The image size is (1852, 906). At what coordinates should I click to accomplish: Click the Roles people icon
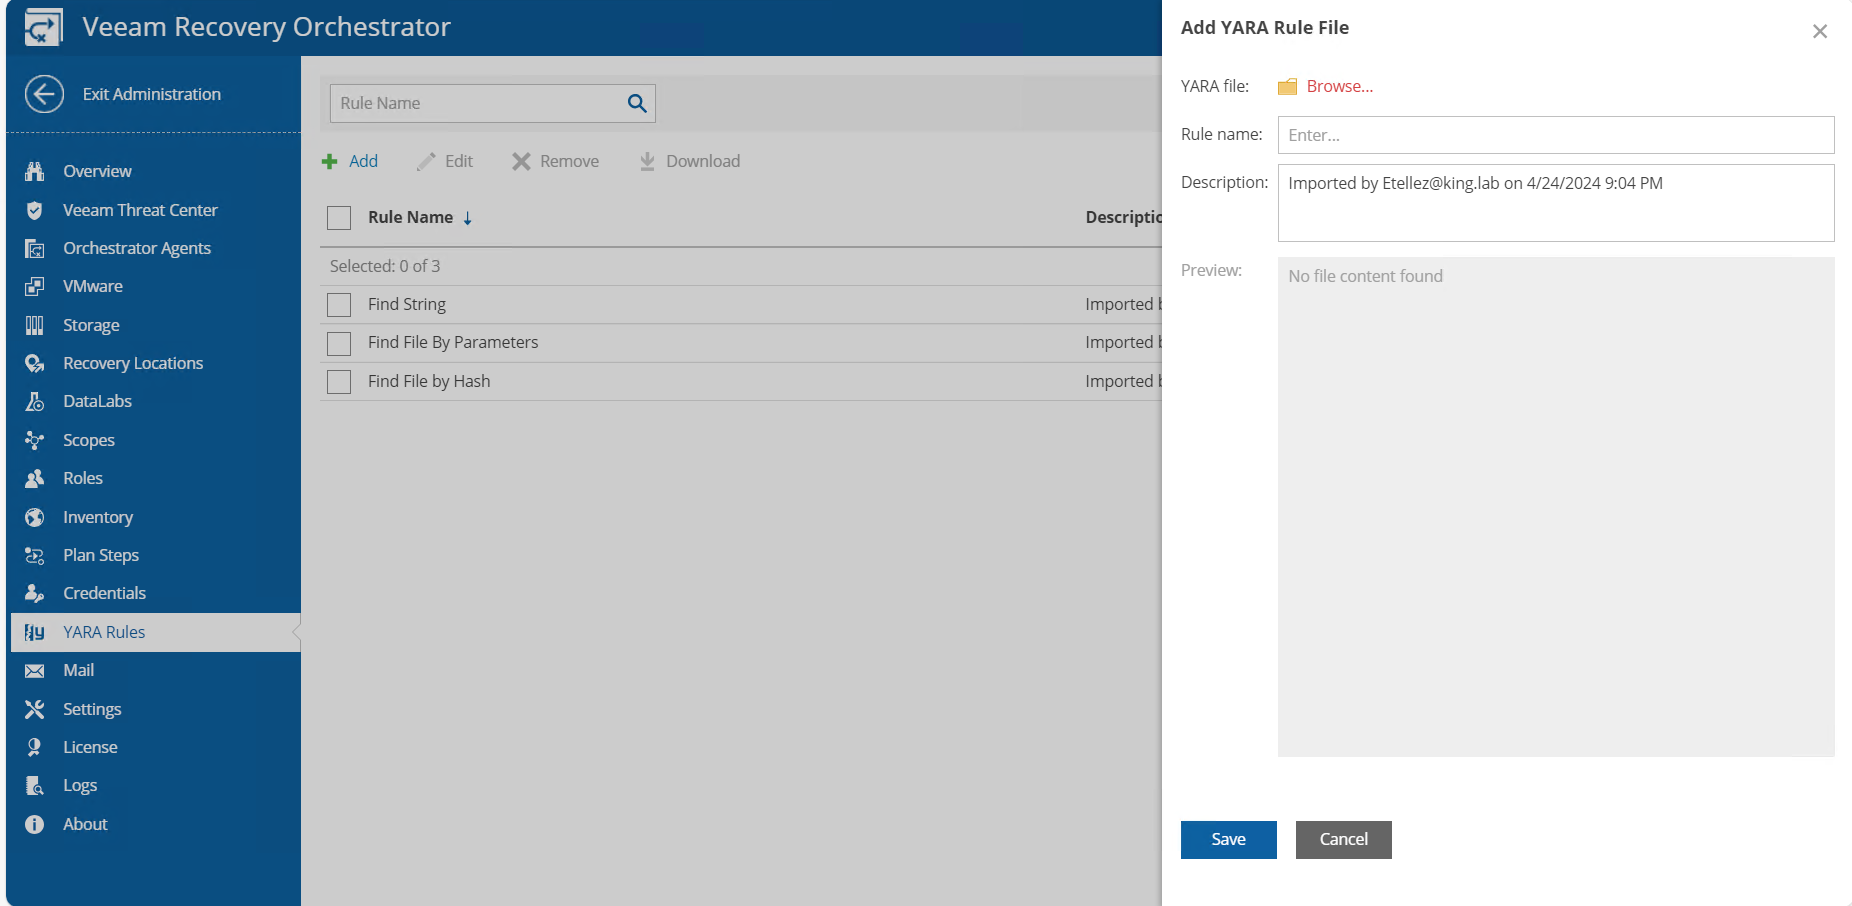tap(35, 478)
